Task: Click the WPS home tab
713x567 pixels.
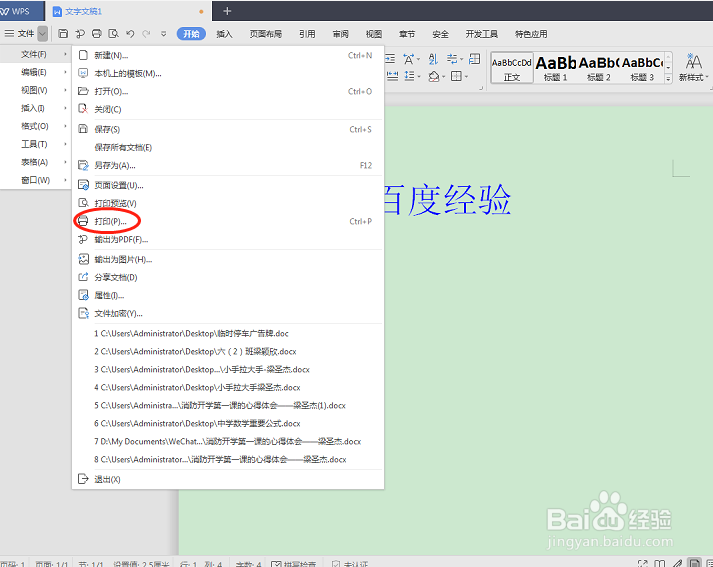Action: (20, 11)
